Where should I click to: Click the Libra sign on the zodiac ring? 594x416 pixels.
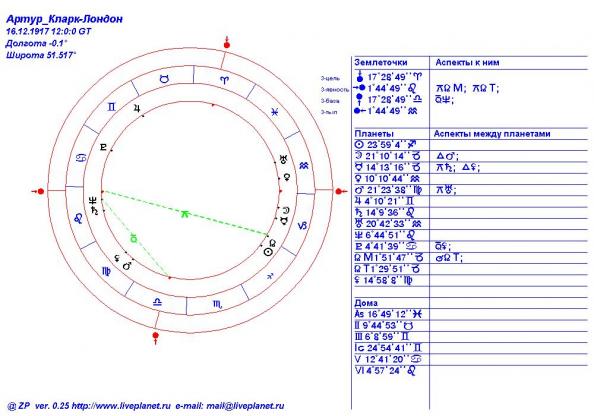point(157,302)
